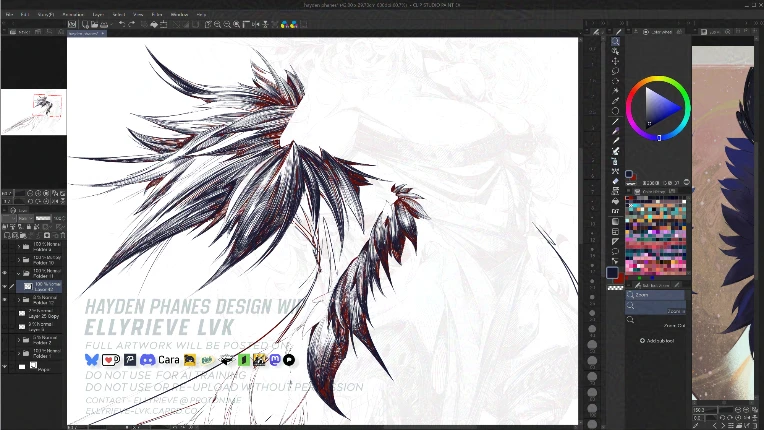Show Folder 1 via visibility box

pos(5,353)
